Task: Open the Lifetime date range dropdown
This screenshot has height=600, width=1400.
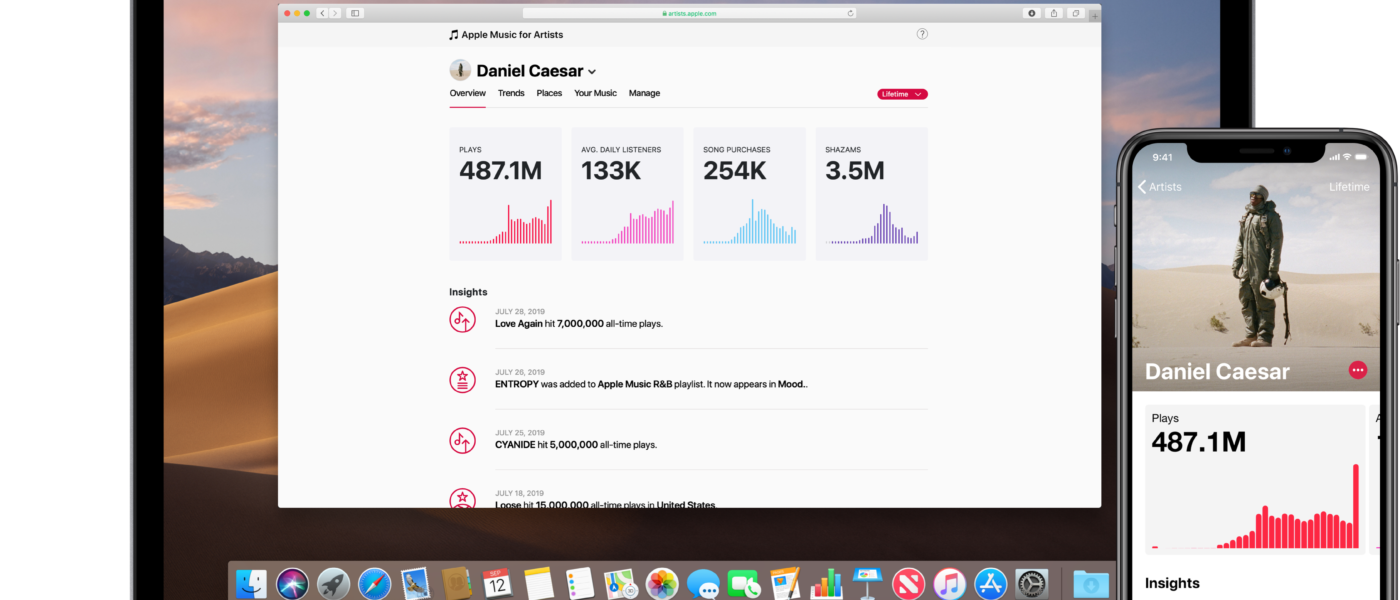Action: 902,94
